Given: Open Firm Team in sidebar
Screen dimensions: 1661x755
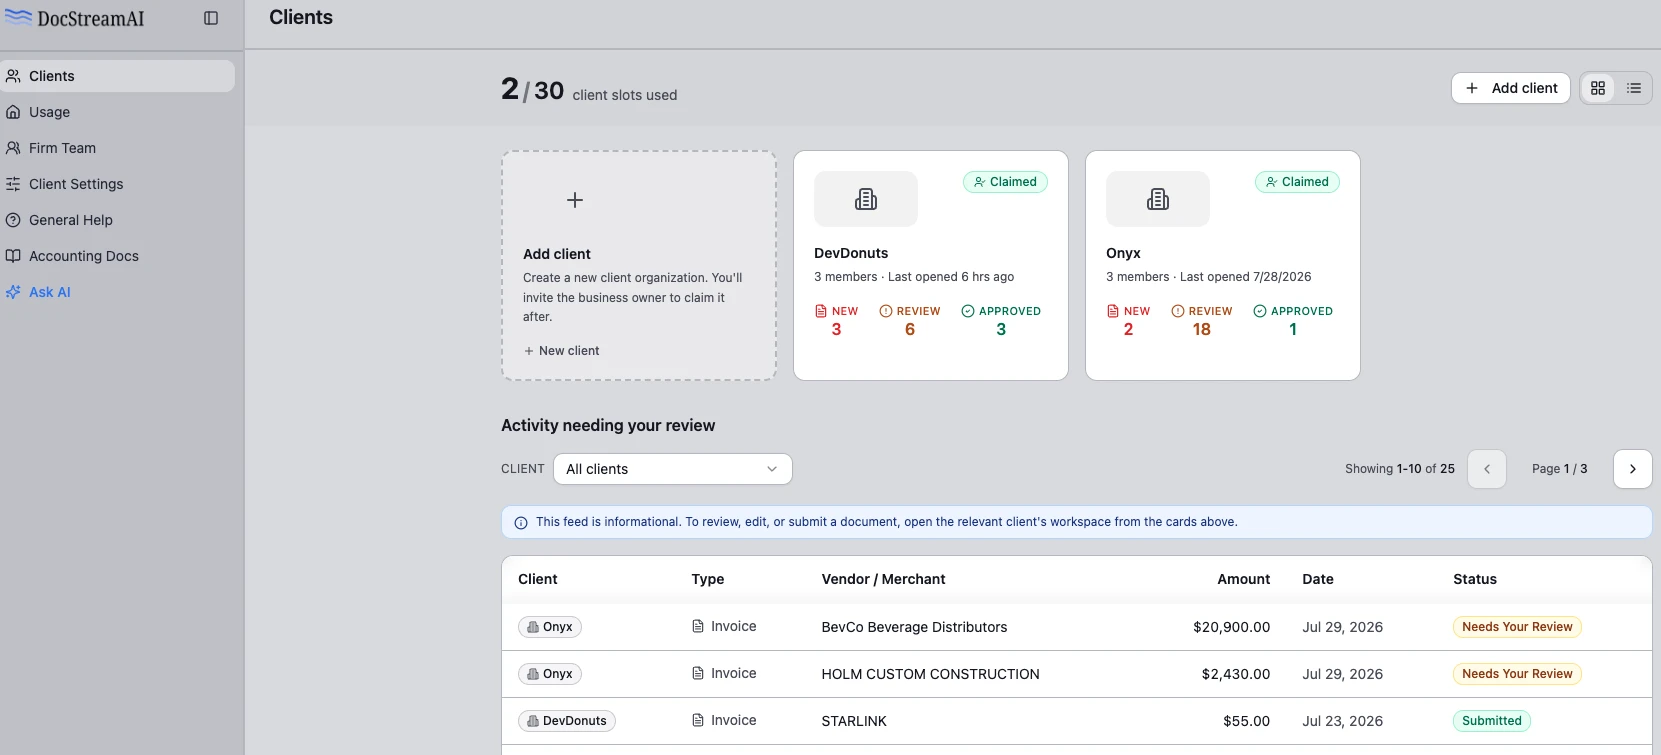Looking at the screenshot, I should click(117, 148).
